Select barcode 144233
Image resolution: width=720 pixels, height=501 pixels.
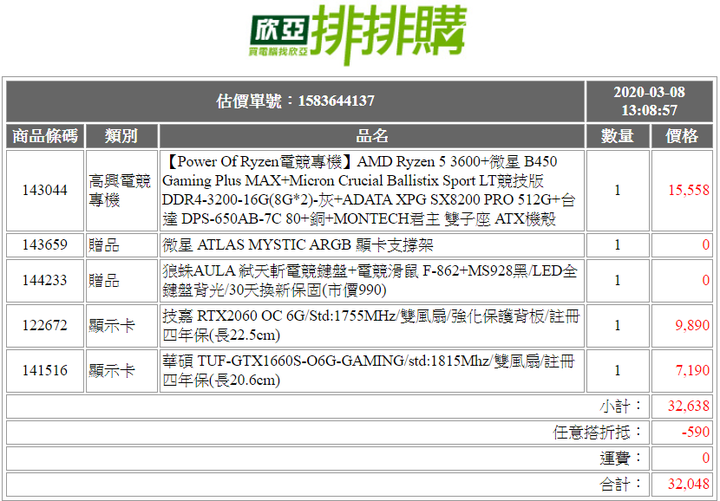pyautogui.click(x=45, y=280)
